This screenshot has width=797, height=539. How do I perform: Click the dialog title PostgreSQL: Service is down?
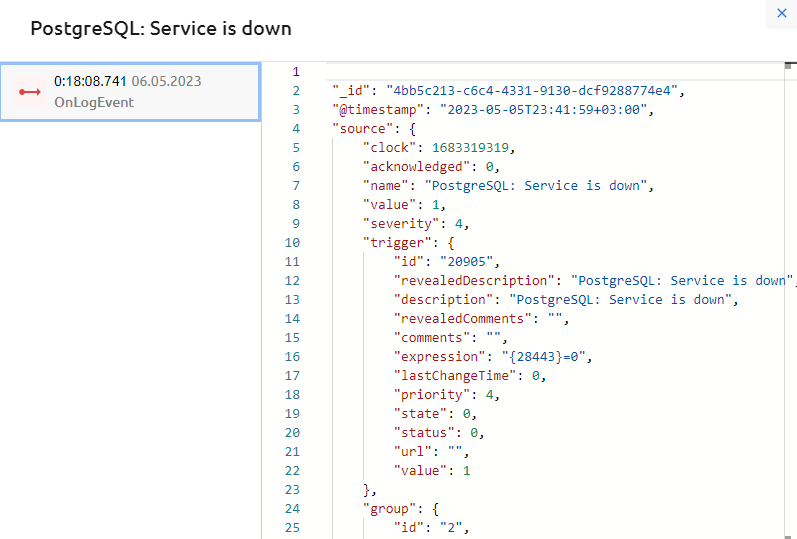coord(161,28)
